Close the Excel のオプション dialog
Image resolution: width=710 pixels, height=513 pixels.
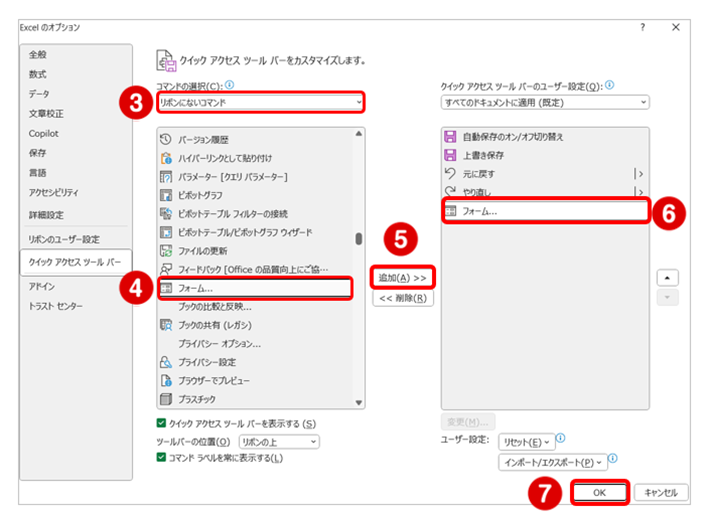point(676,27)
